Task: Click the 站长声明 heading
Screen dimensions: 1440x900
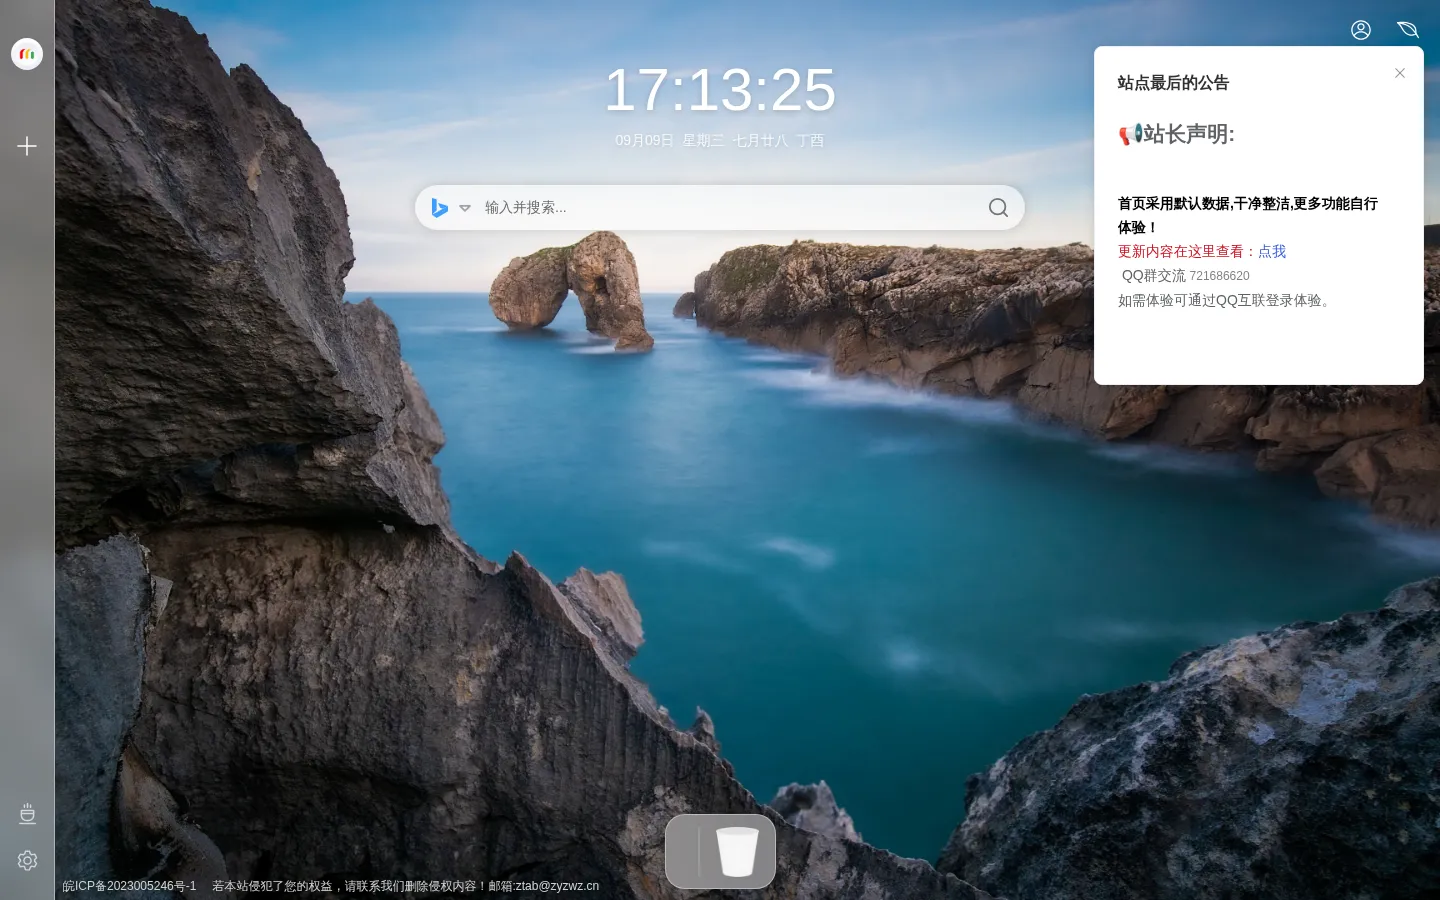Action: click(x=1176, y=134)
